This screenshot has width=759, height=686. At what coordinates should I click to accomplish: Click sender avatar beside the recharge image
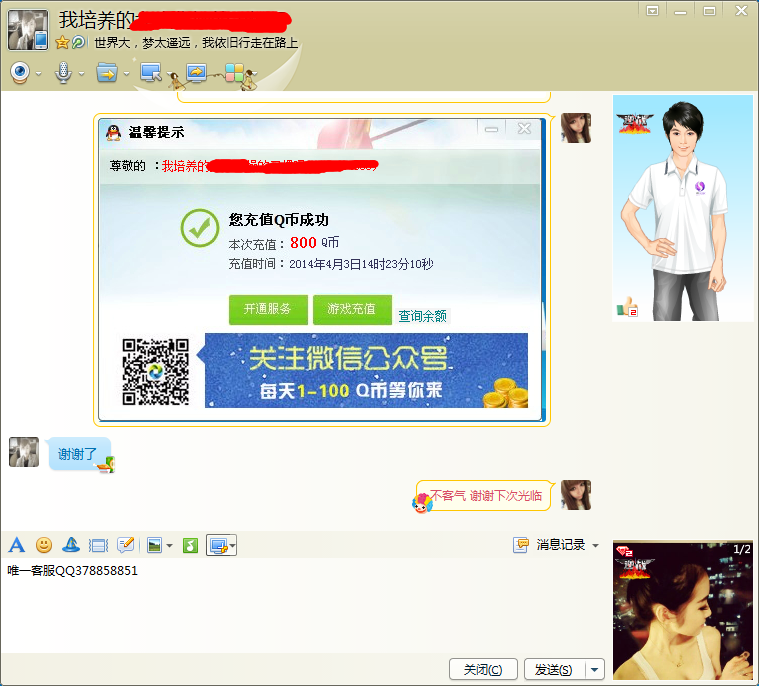[x=576, y=128]
